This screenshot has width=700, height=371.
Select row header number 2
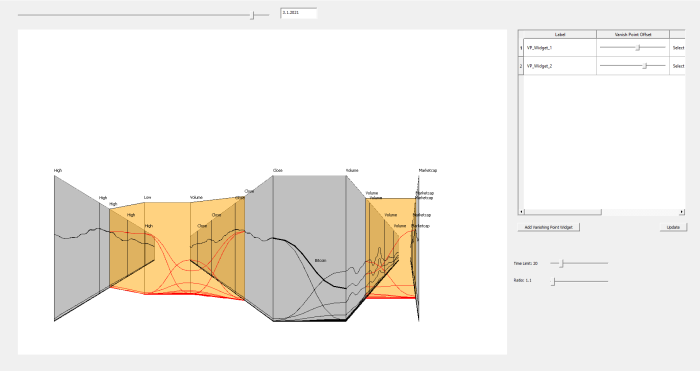tap(521, 66)
